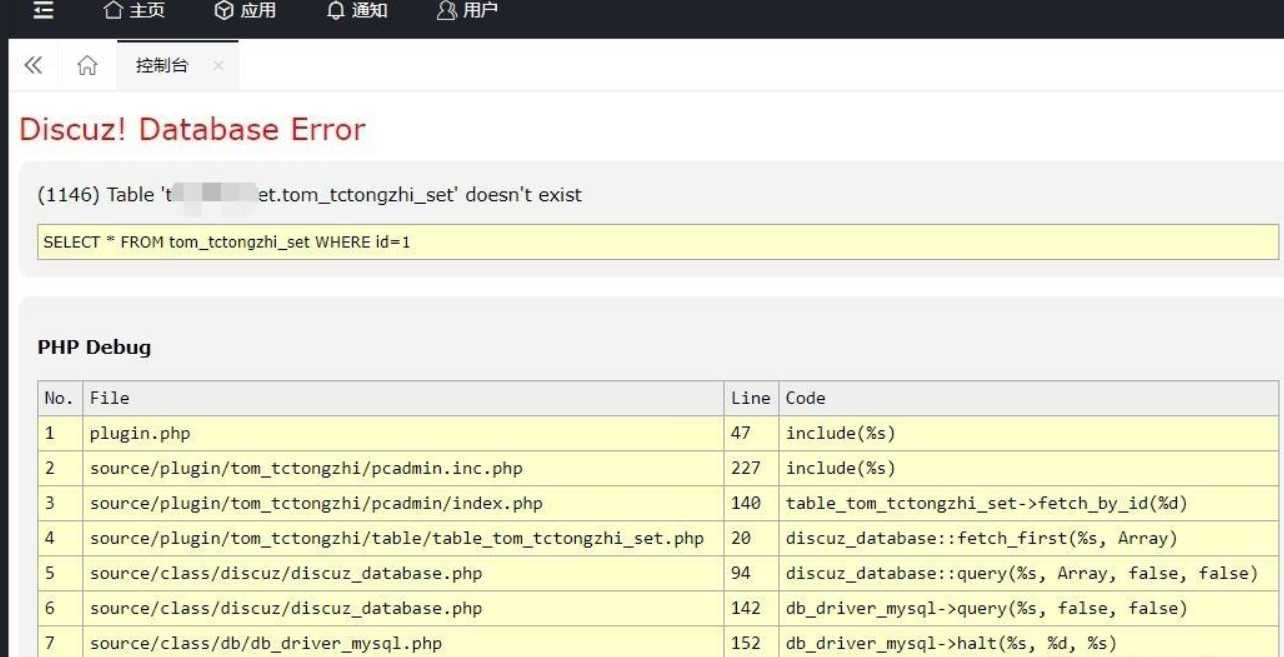1284x657 pixels.
Task: Open the 主页 home menu
Action: [x=134, y=11]
